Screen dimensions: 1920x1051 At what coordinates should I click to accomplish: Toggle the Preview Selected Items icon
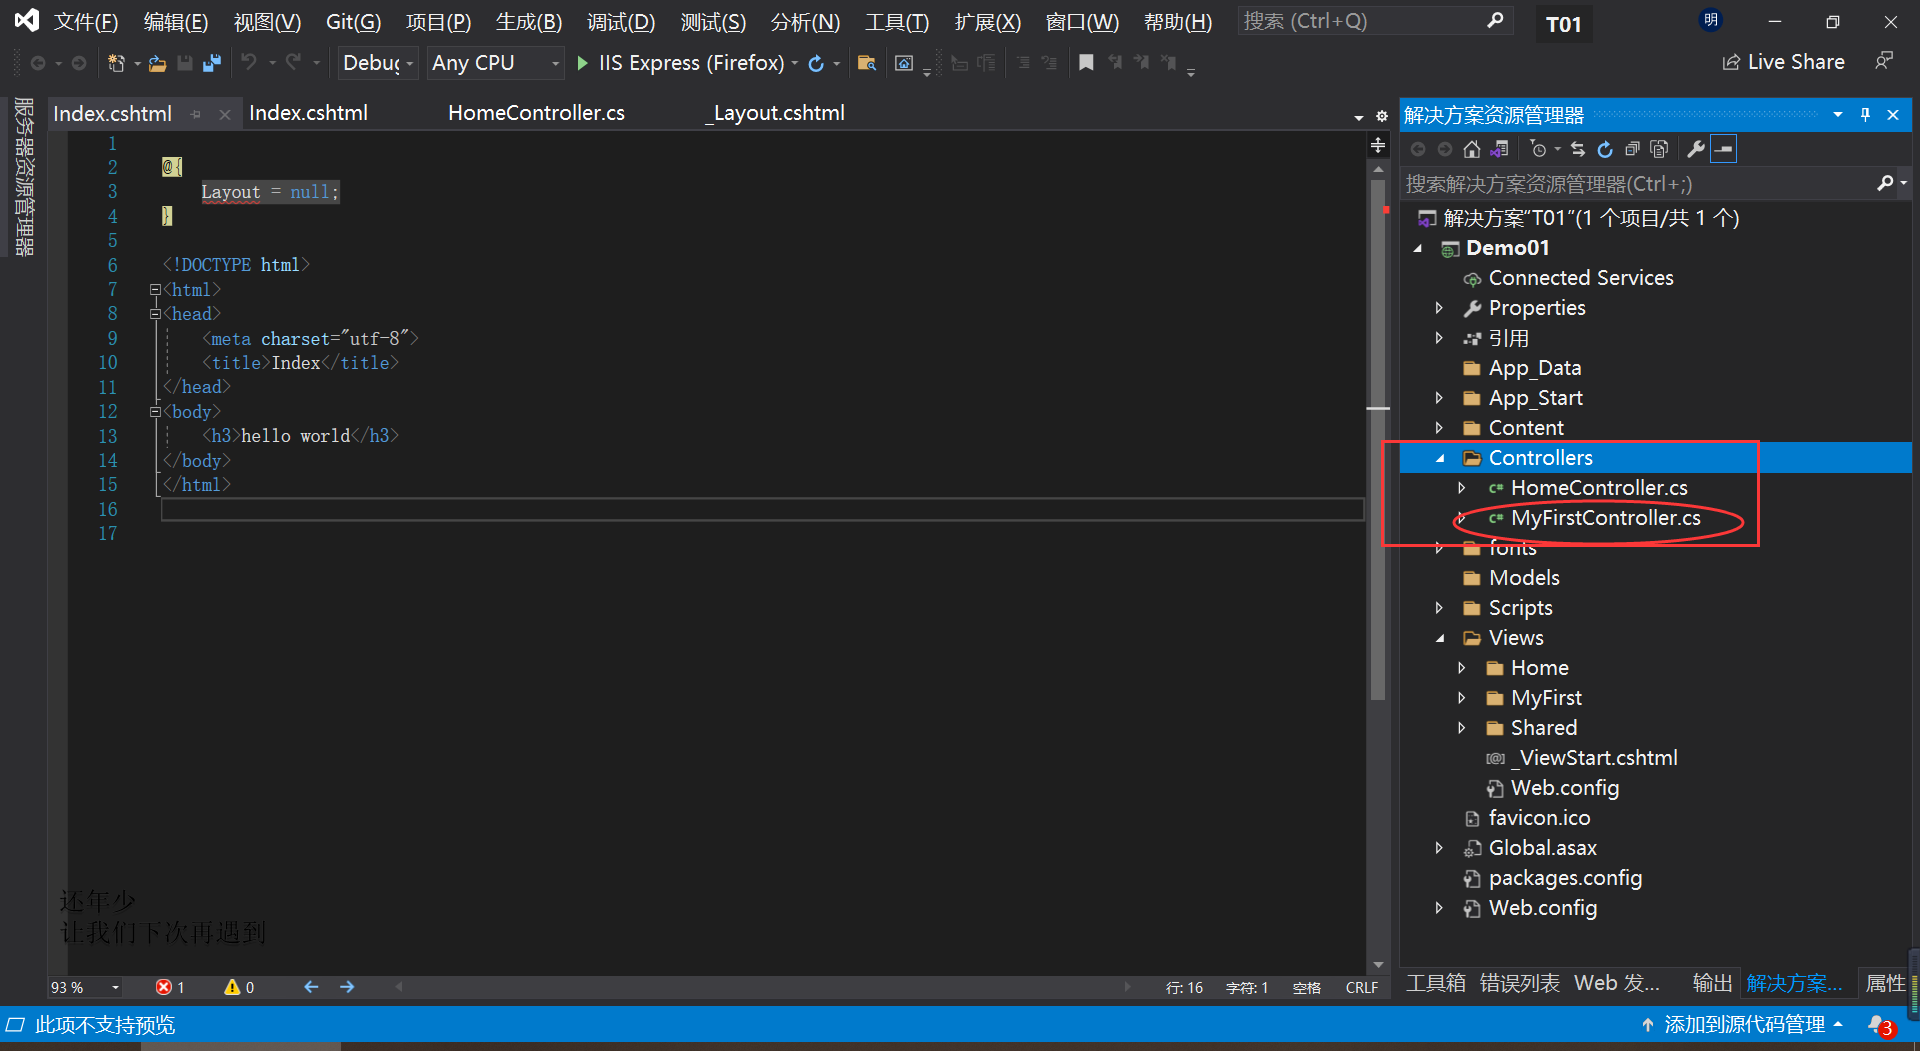tap(1724, 149)
